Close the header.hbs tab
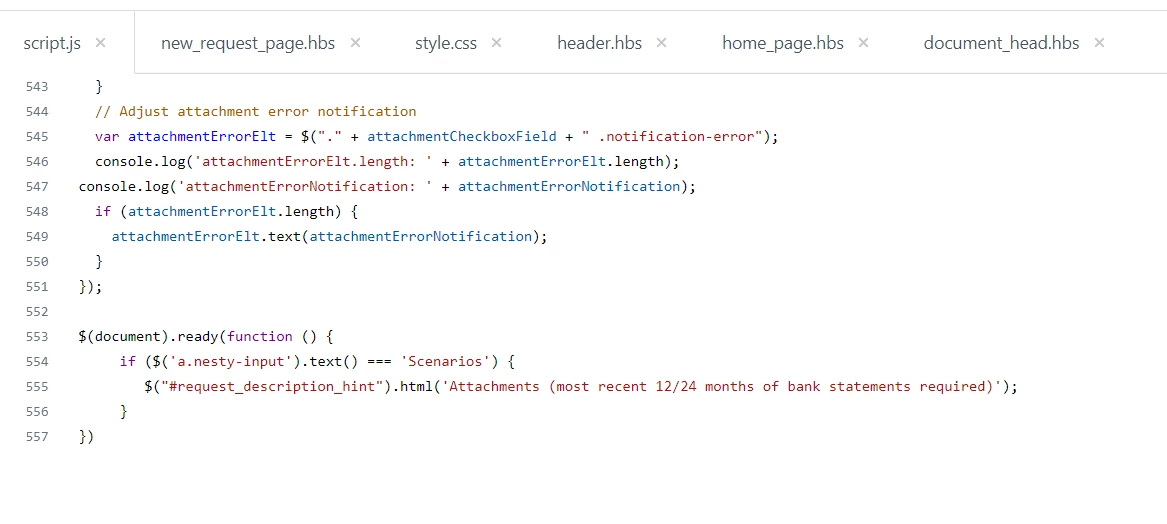This screenshot has width=1167, height=524. click(x=662, y=42)
